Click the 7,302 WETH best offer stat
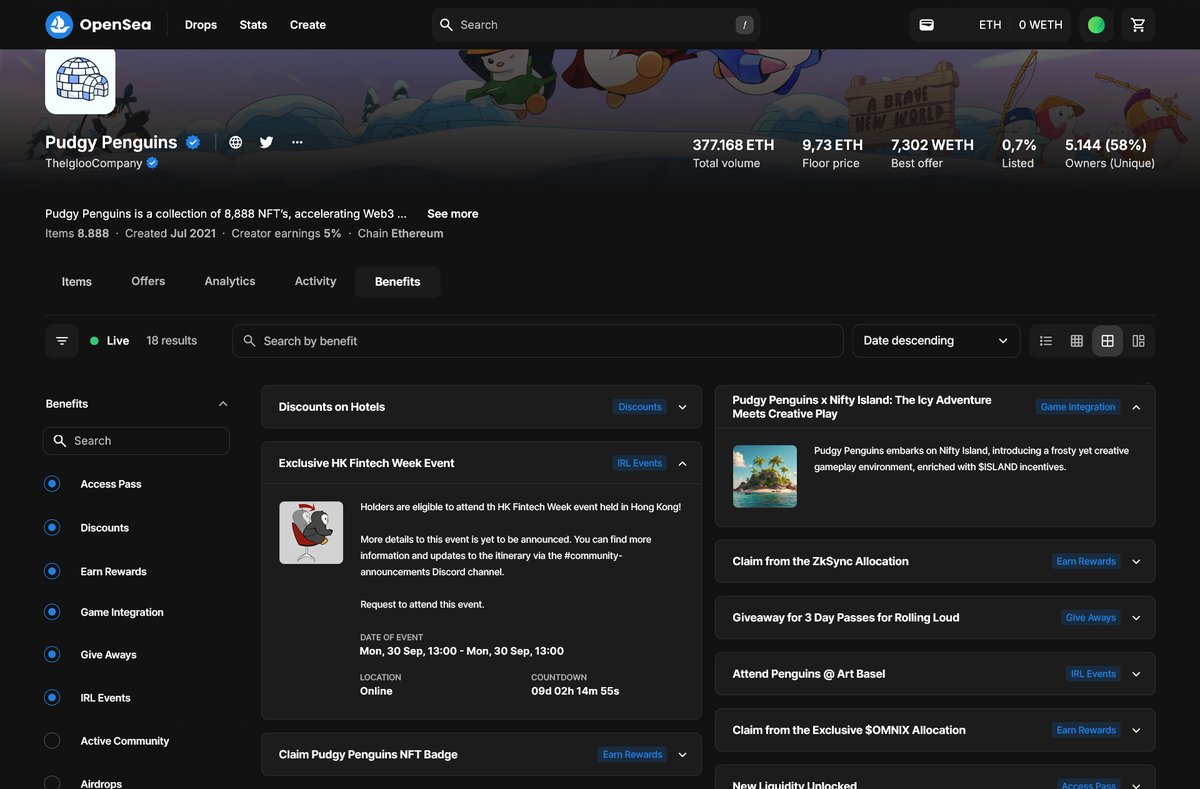 pos(932,153)
